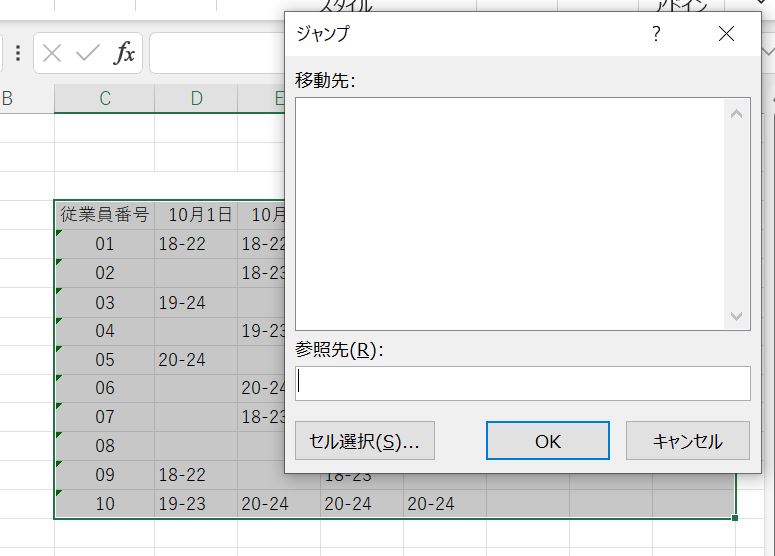
Task: Click inside the empty 移動先 list box
Action: point(510,214)
